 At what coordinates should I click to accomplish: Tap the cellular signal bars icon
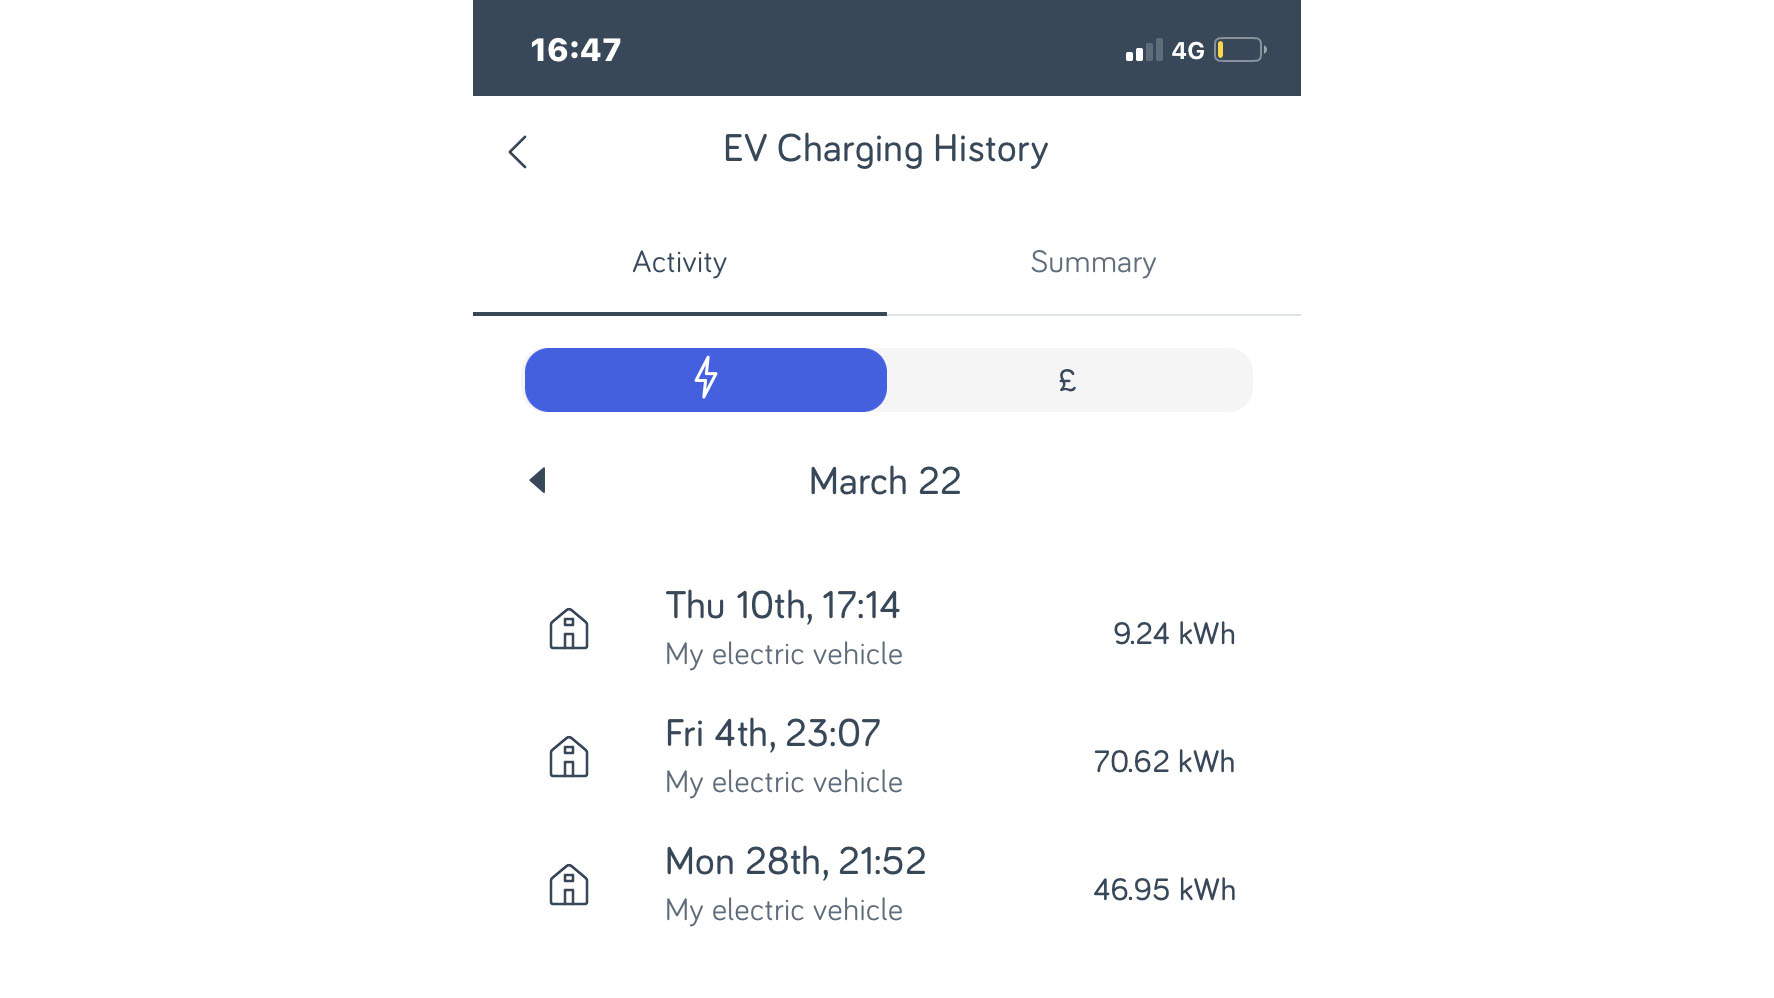[1144, 51]
